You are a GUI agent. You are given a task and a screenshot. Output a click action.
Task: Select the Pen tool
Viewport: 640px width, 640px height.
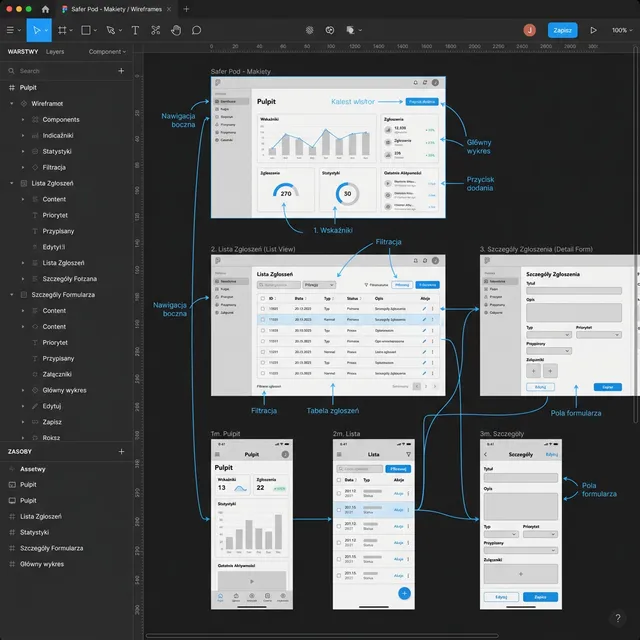point(110,30)
